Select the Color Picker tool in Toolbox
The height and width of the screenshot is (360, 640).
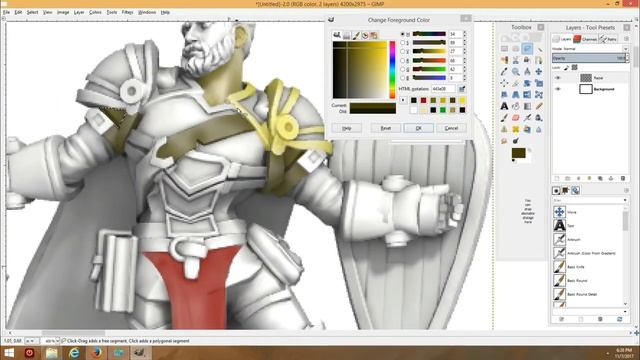coord(504,72)
